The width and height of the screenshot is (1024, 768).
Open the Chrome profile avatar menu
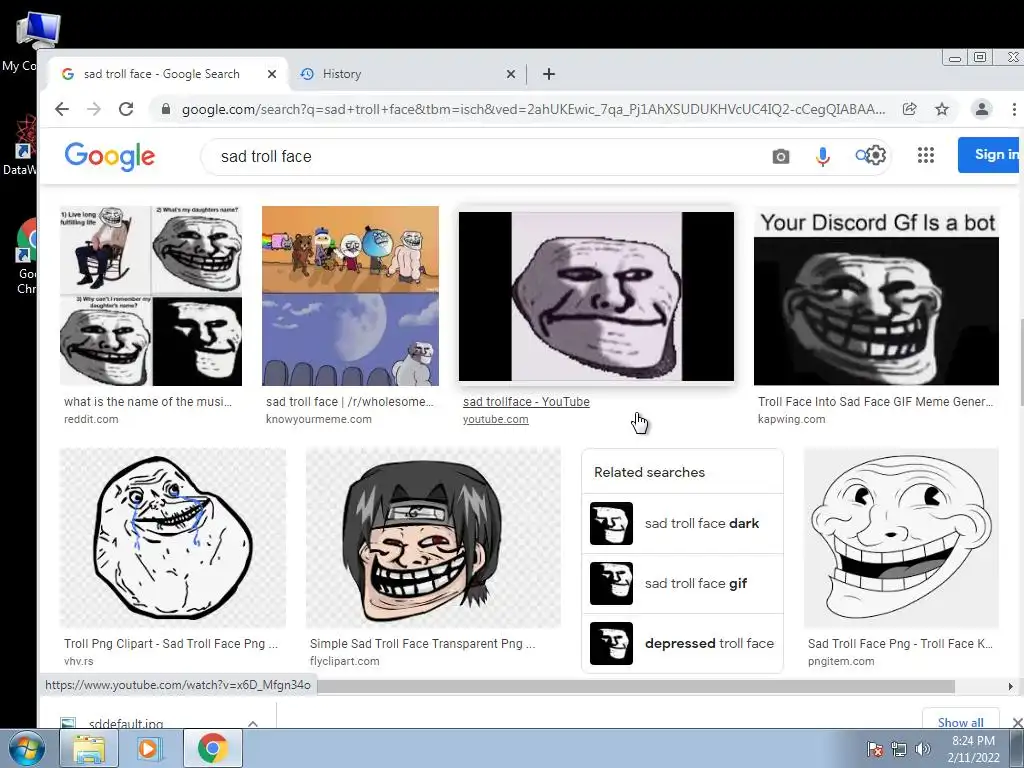981,109
